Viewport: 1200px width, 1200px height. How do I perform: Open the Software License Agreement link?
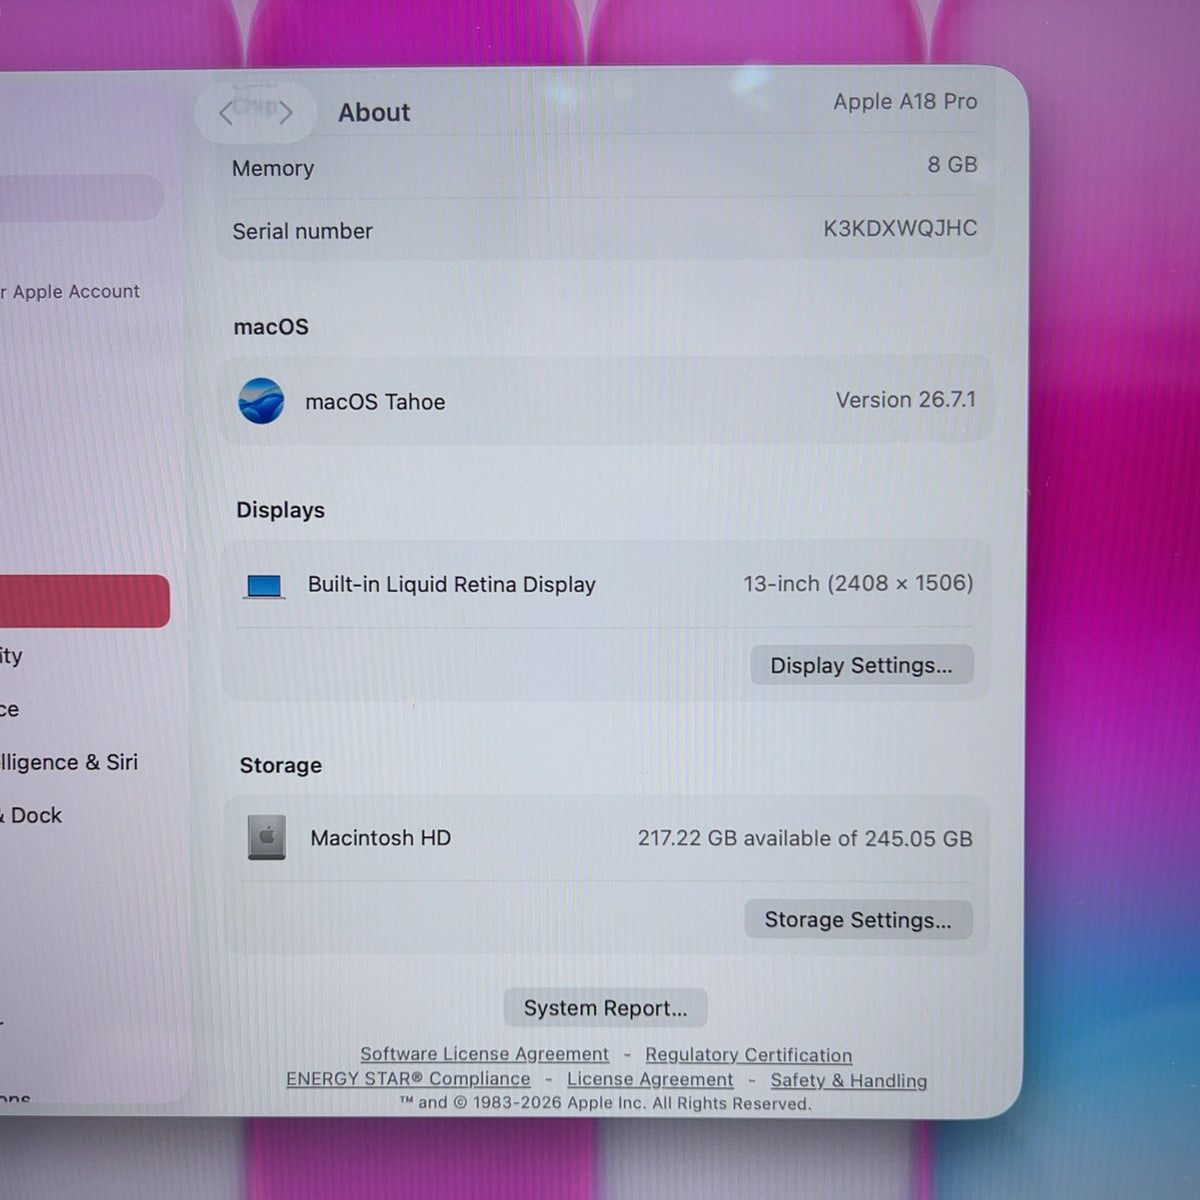[484, 1054]
